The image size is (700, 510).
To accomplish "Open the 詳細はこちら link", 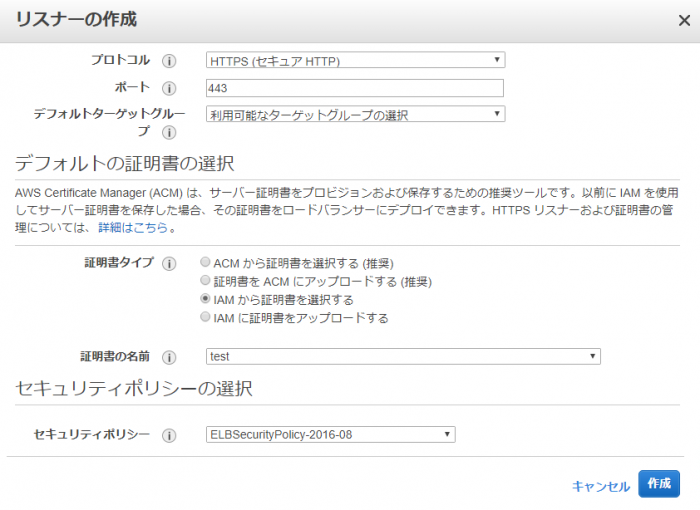I will pos(133,228).
